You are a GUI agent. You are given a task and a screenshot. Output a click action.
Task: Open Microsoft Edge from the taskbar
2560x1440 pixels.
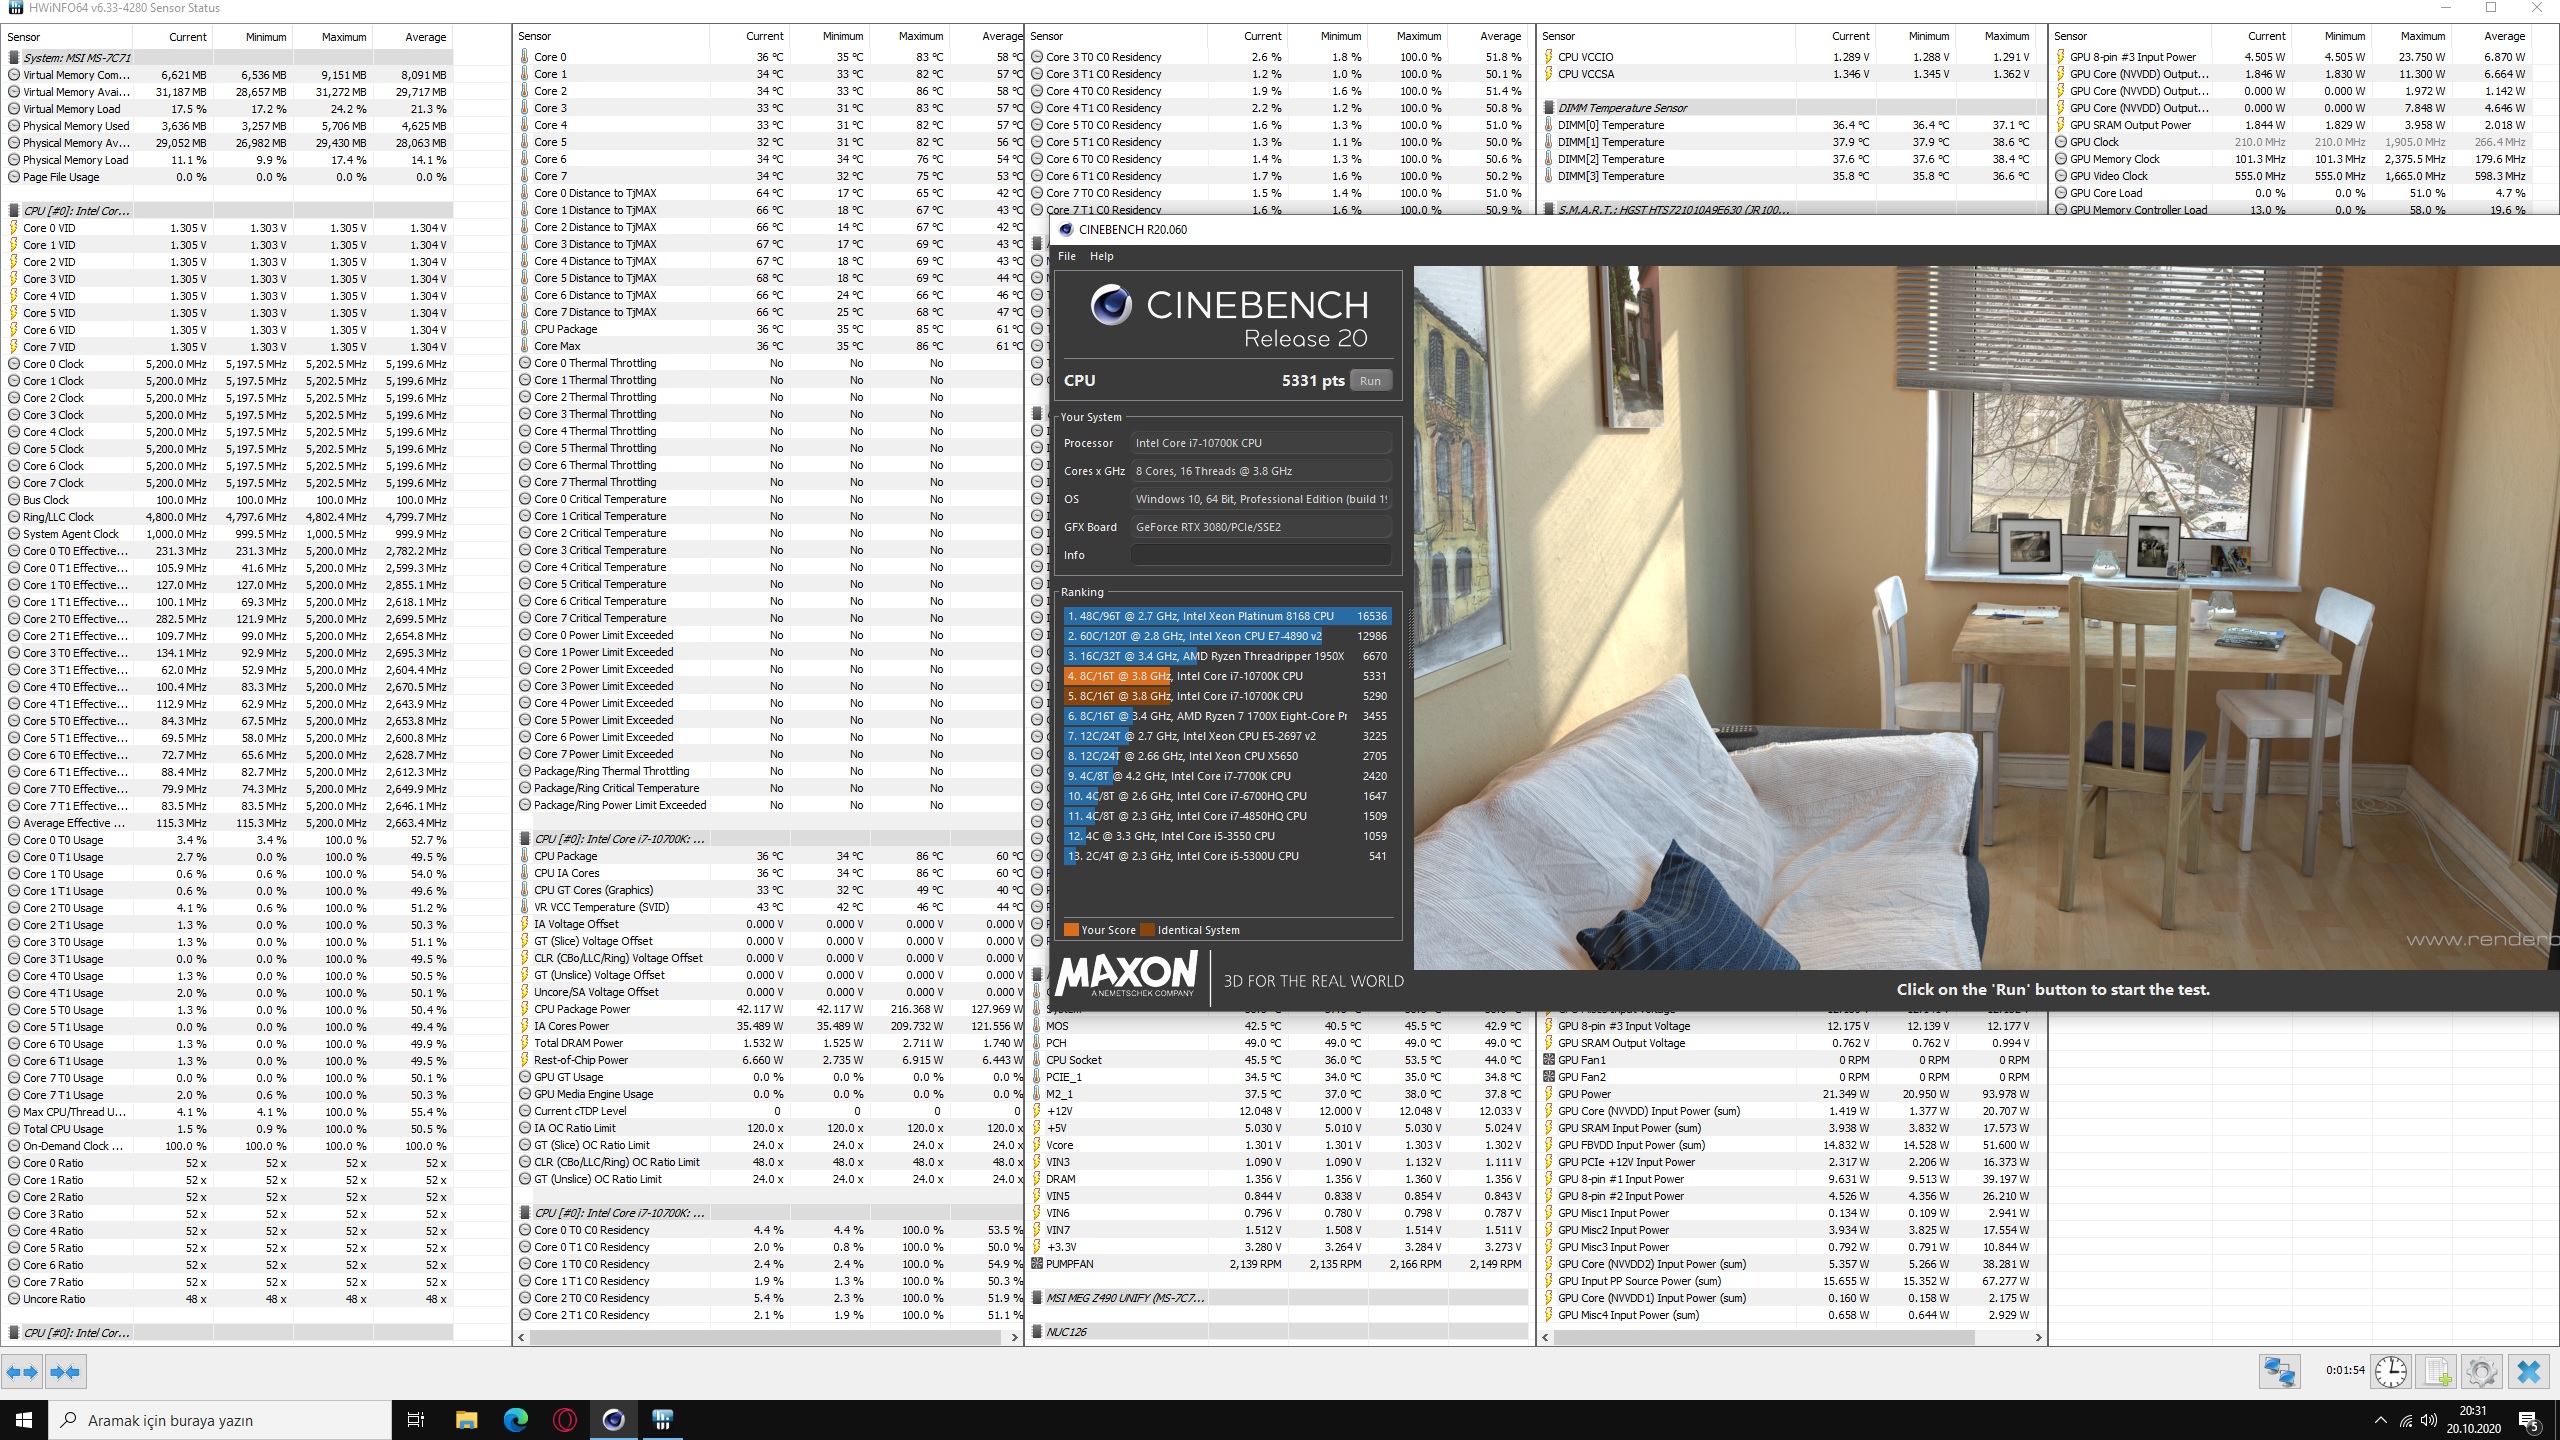click(515, 1420)
